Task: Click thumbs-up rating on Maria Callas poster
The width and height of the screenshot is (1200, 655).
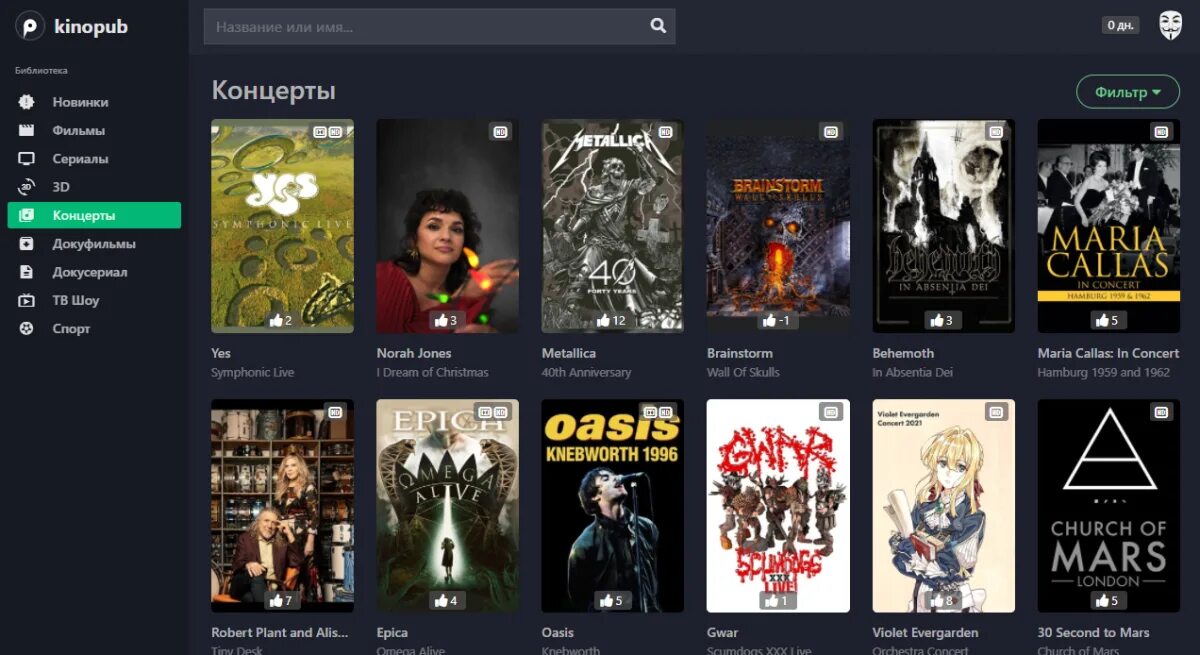Action: point(1107,320)
